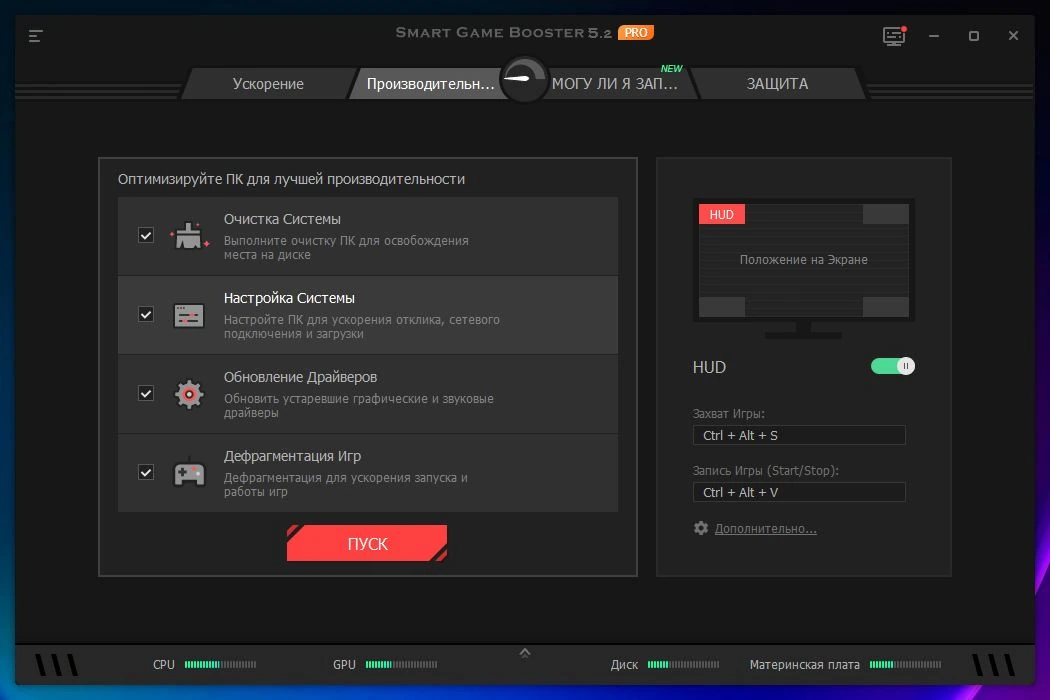Select bottom-right HUD screen position

click(x=885, y=307)
